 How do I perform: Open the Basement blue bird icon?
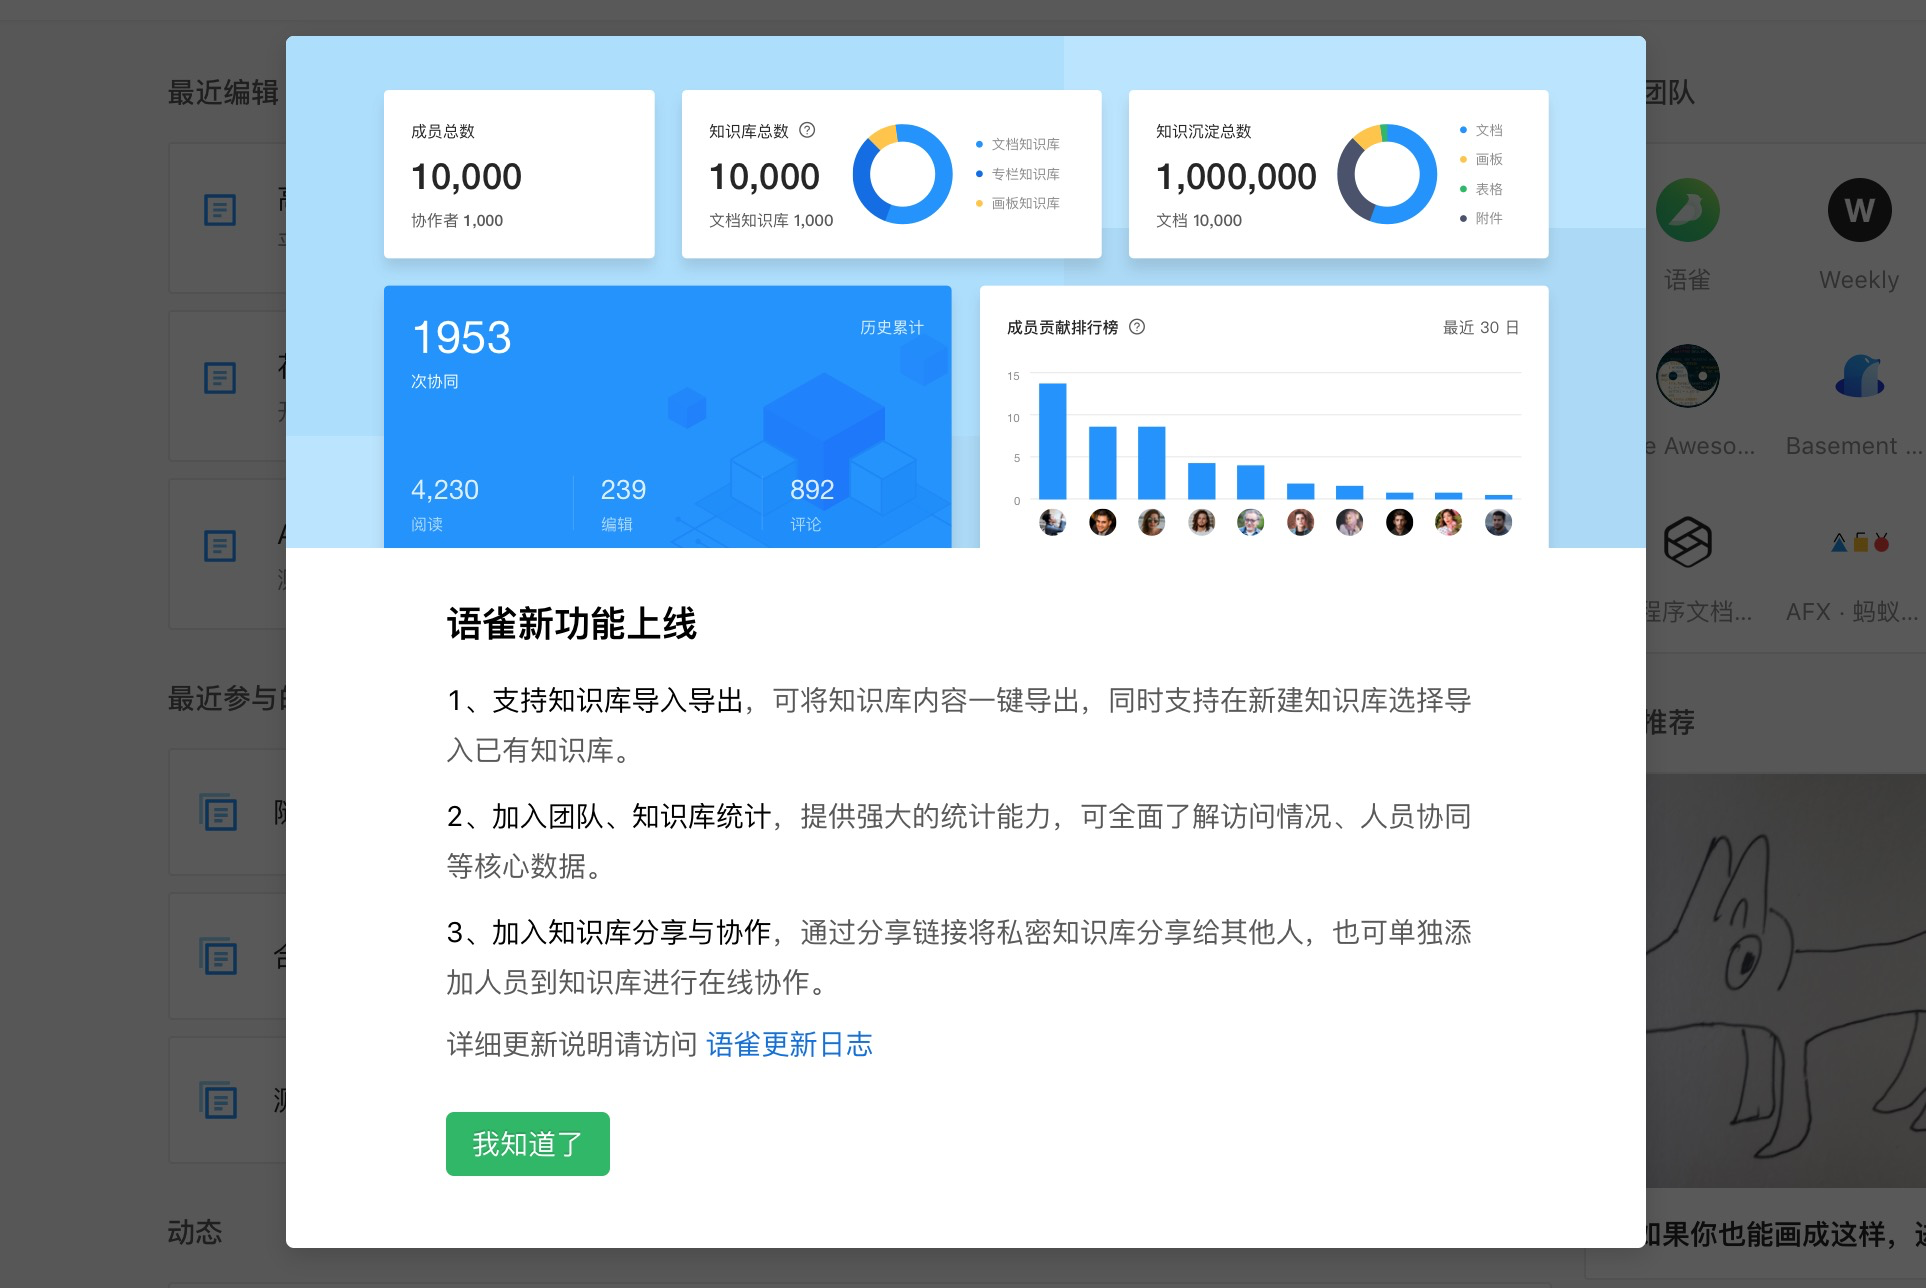tap(1859, 376)
